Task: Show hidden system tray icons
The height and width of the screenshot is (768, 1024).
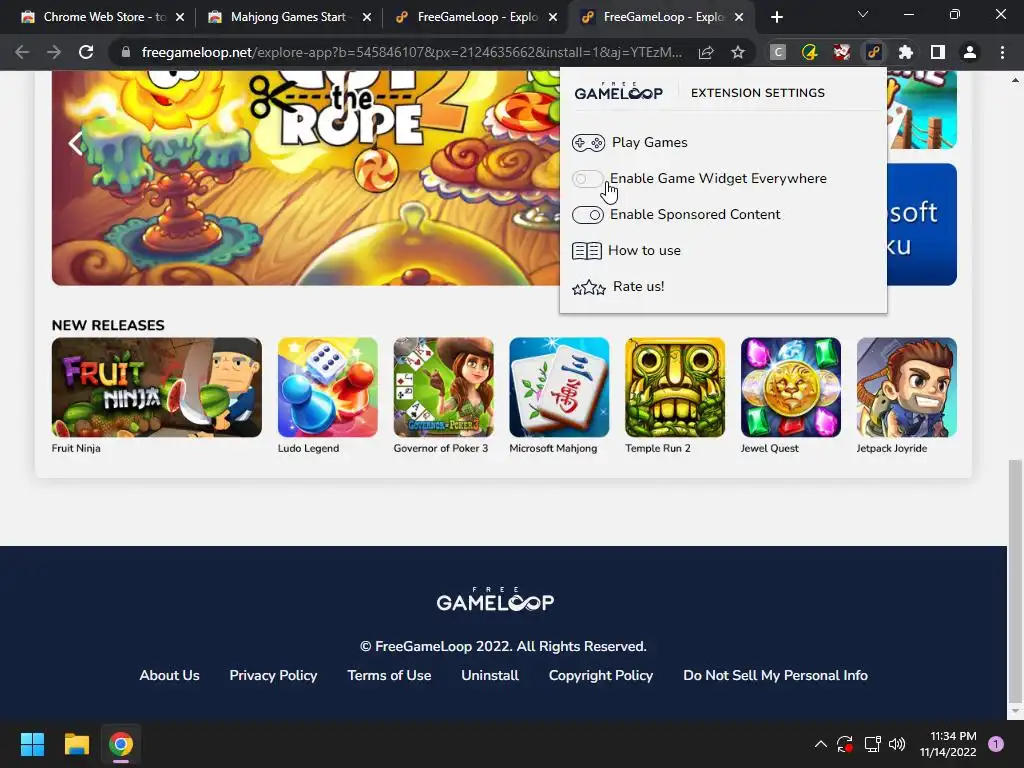Action: (821, 744)
